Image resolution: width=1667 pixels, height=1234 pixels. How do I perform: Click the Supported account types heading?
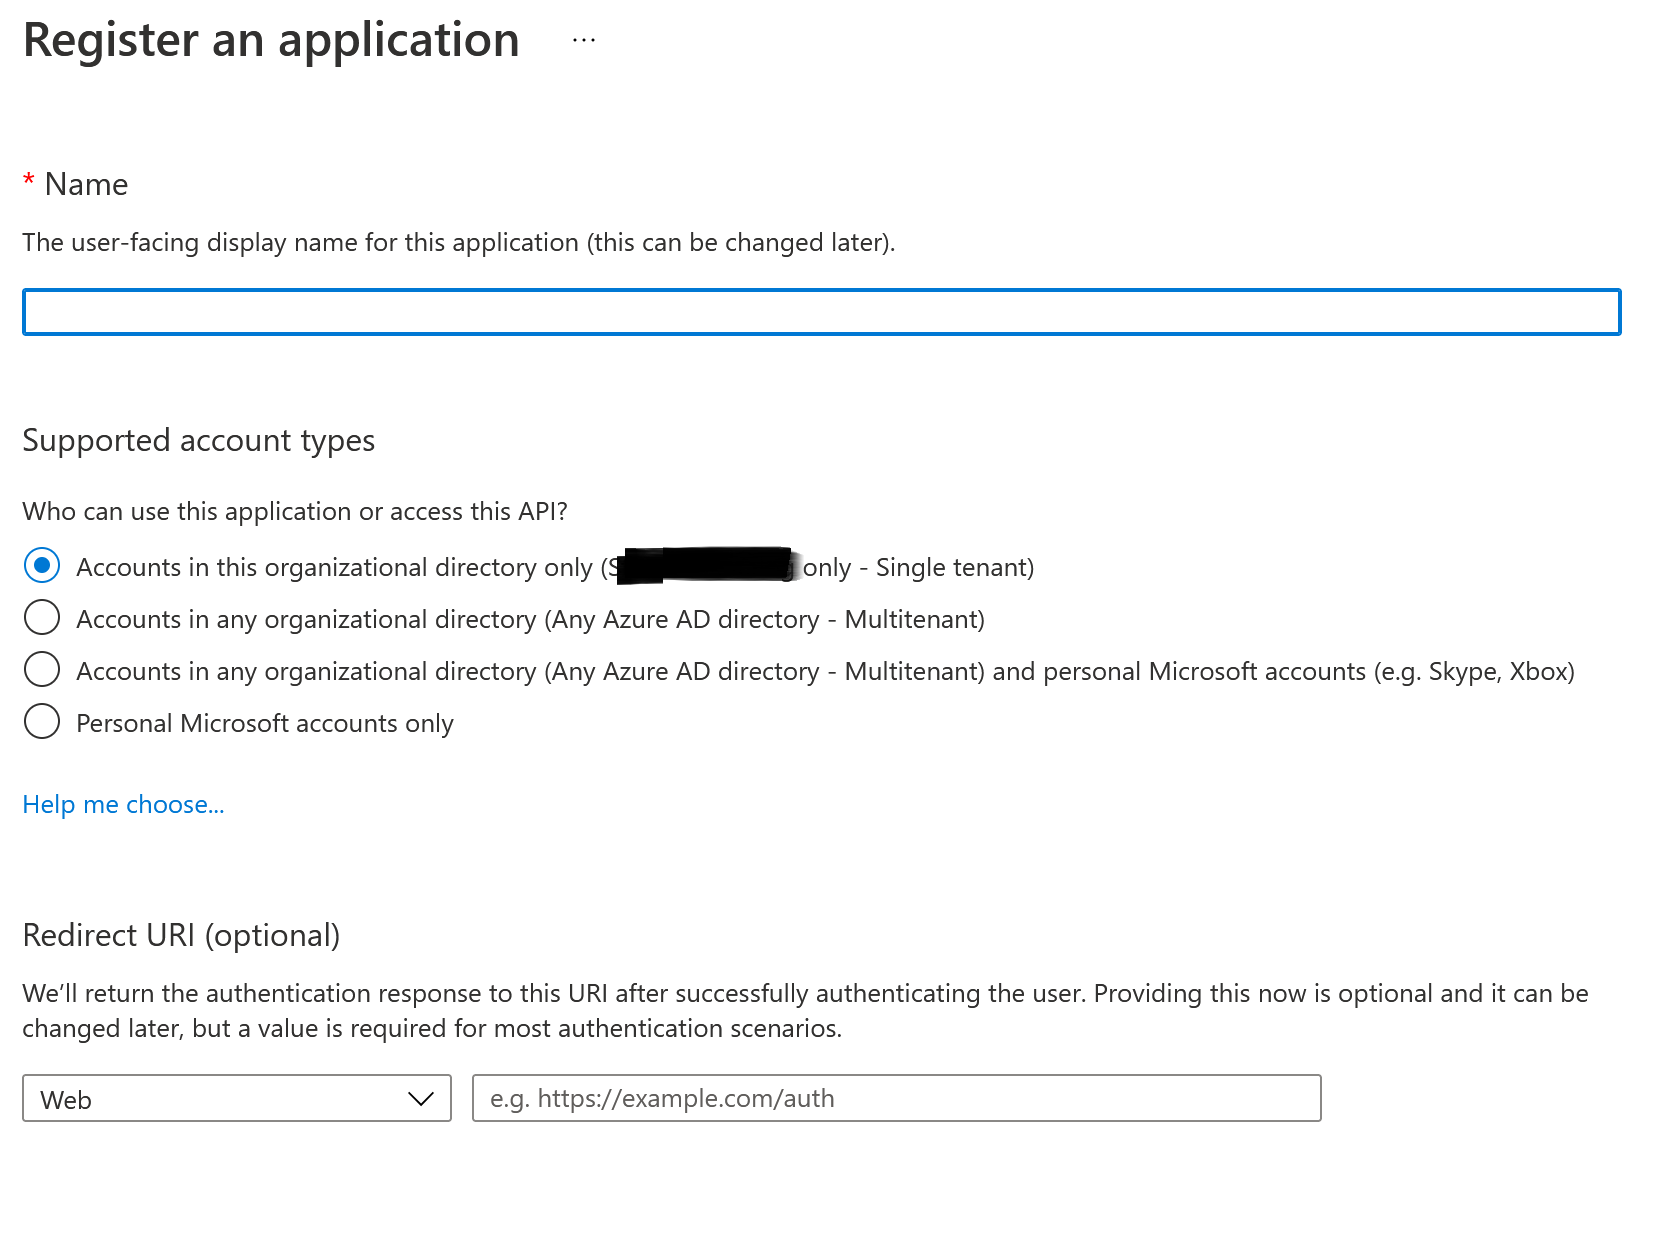pos(198,441)
